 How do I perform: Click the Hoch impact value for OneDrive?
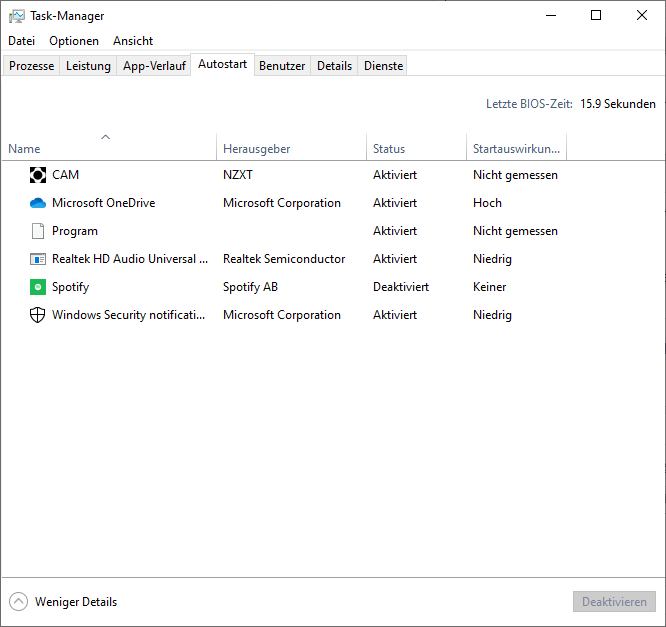(487, 203)
